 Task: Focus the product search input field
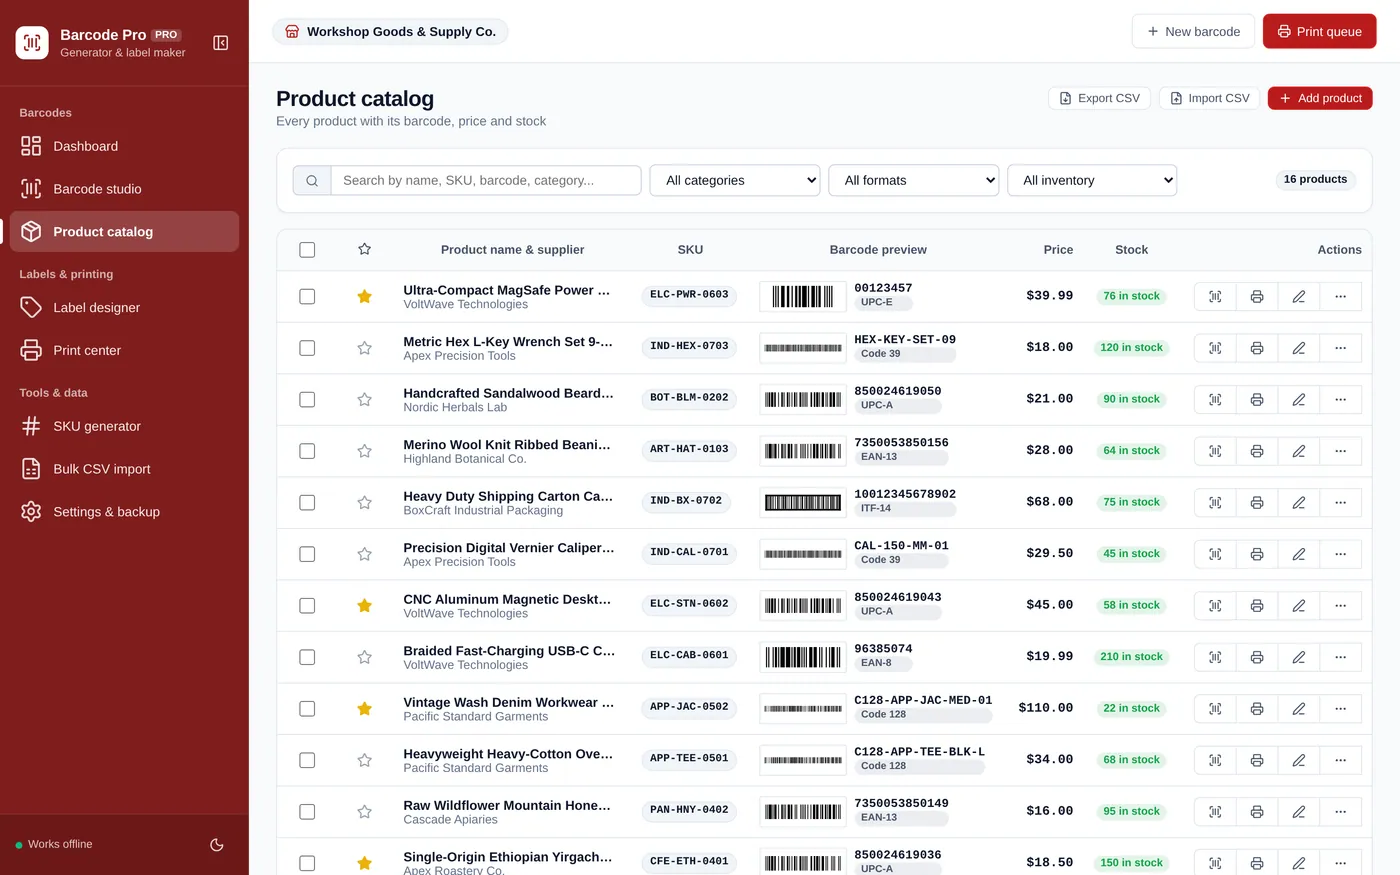click(486, 180)
